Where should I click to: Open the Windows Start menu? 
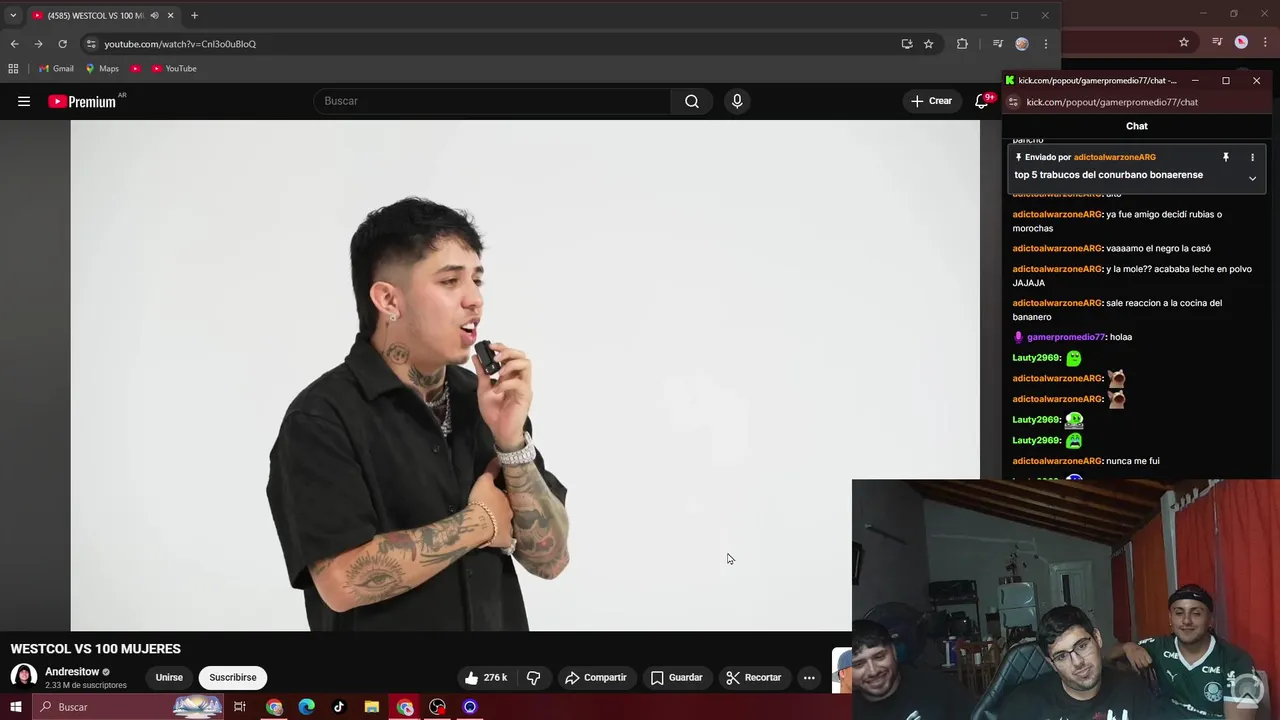(15, 707)
